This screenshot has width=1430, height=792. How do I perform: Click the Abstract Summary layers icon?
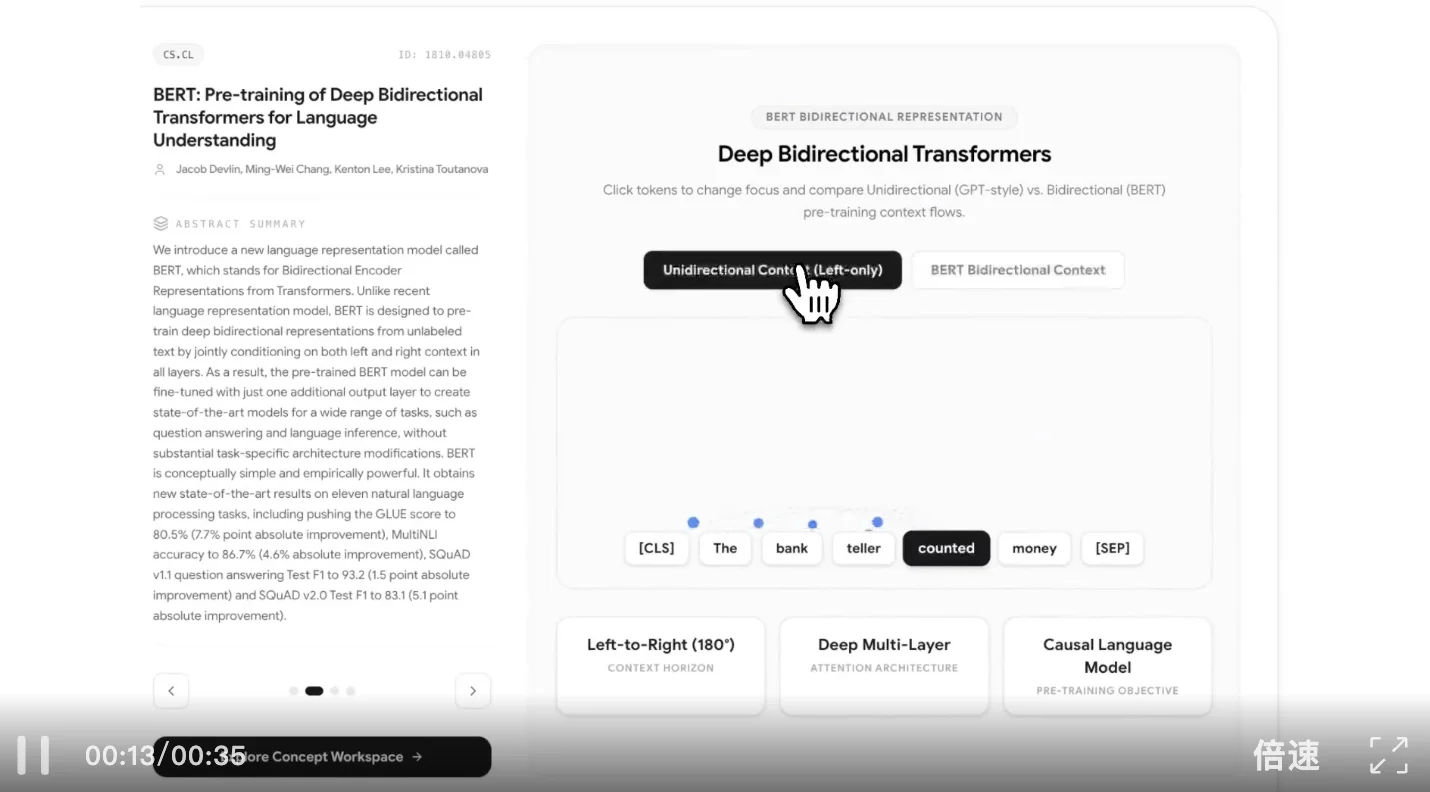pyautogui.click(x=160, y=223)
